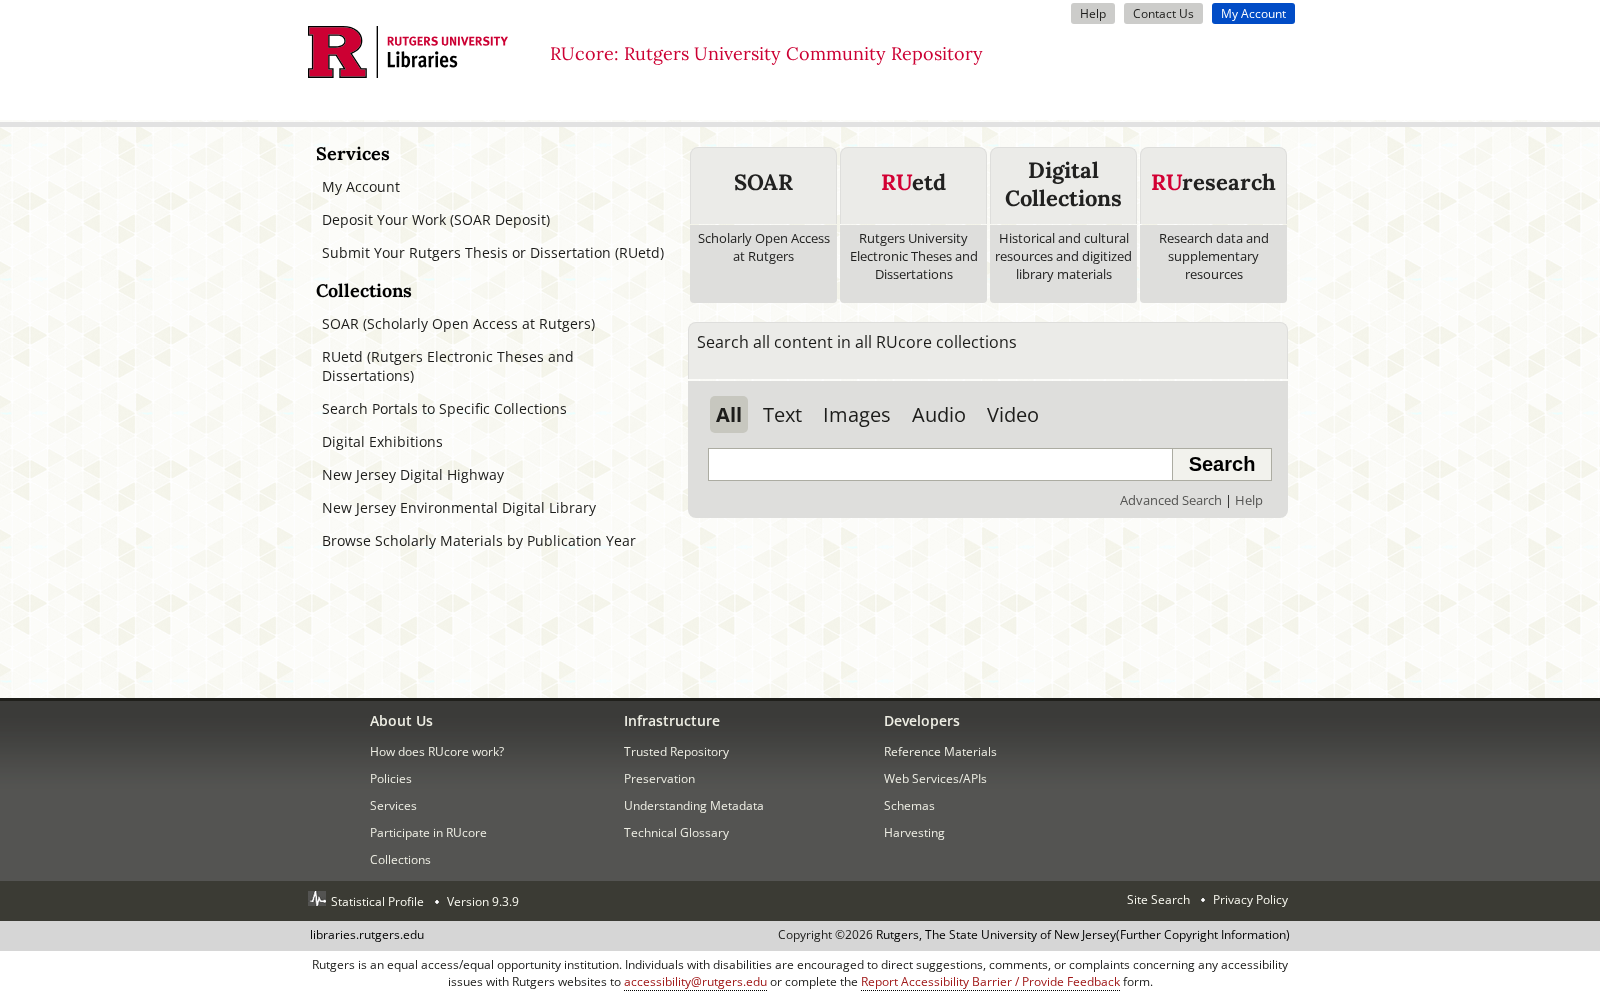Open Policies footer link

click(x=391, y=779)
